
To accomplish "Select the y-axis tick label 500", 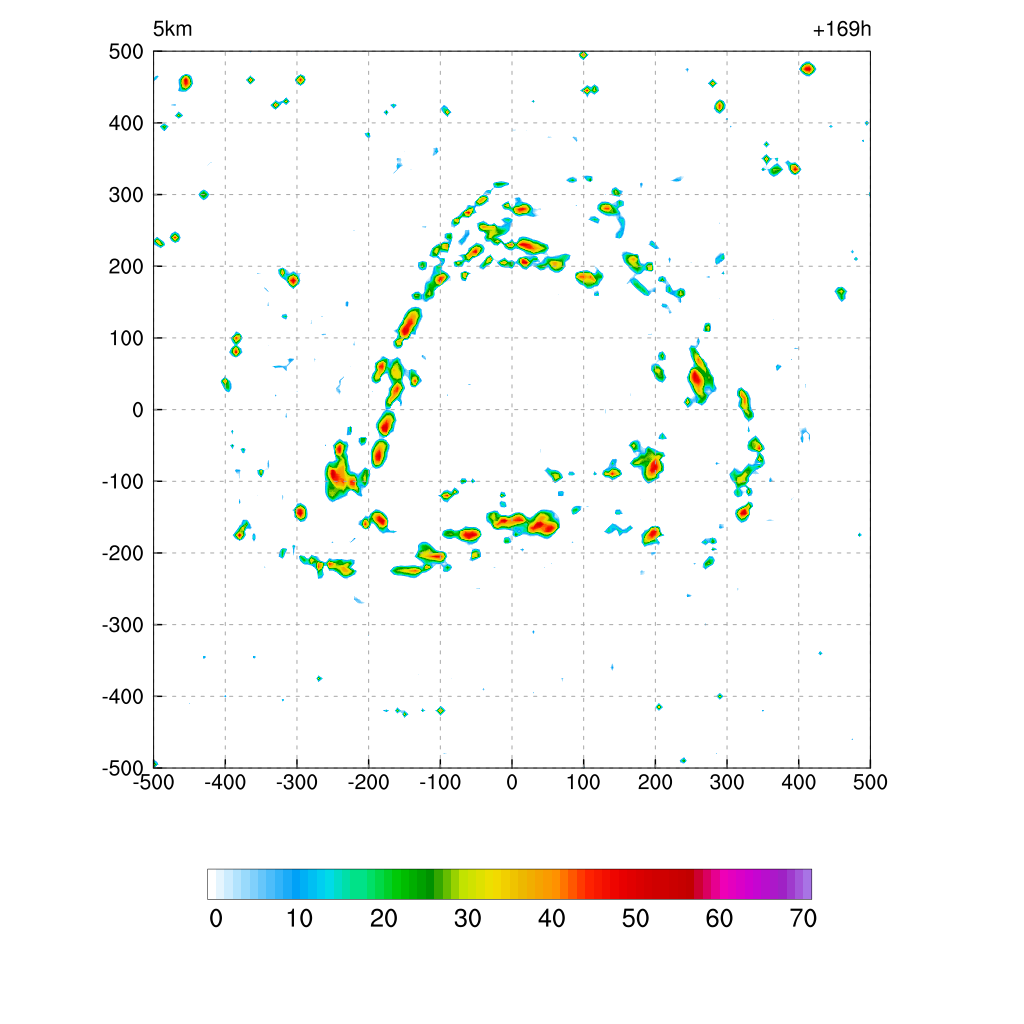I will coord(126,52).
